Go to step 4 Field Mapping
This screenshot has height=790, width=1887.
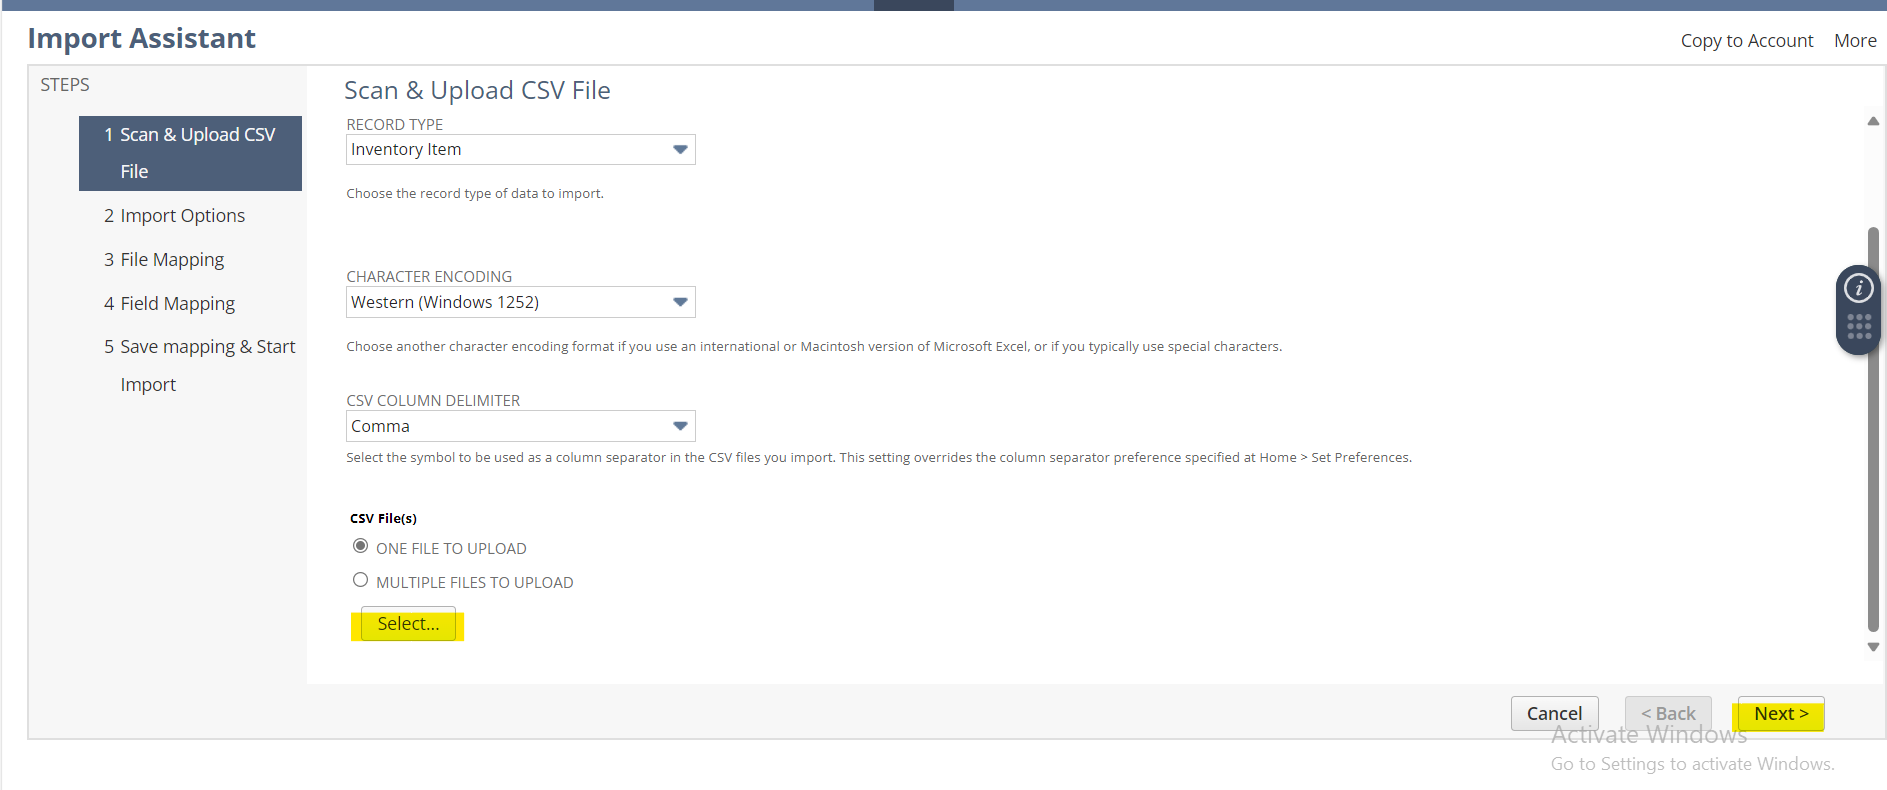tap(169, 303)
